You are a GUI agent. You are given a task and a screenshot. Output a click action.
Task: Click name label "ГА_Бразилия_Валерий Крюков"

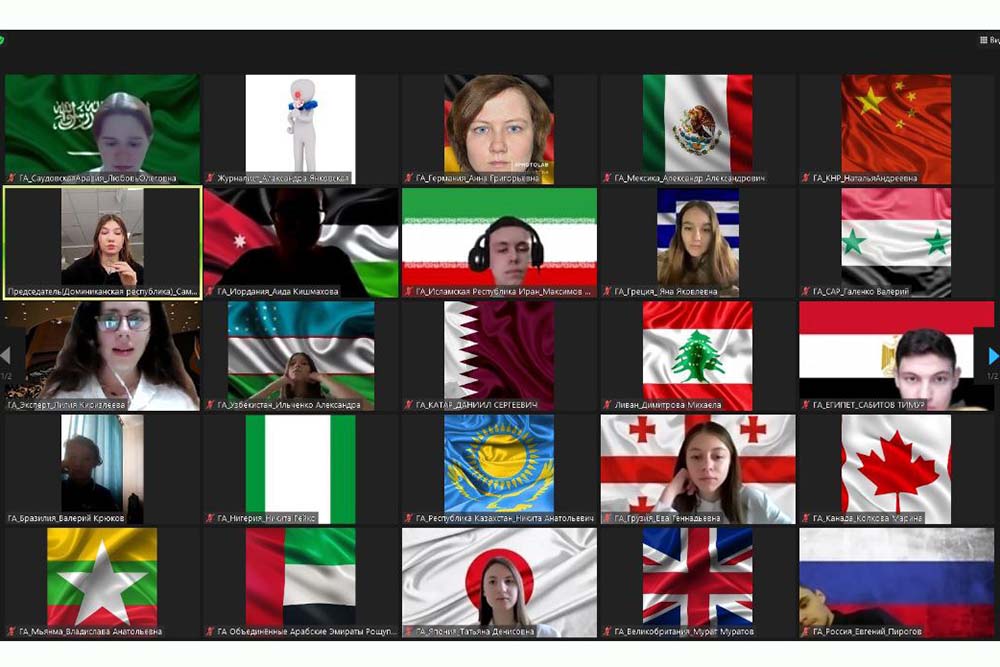[66, 518]
